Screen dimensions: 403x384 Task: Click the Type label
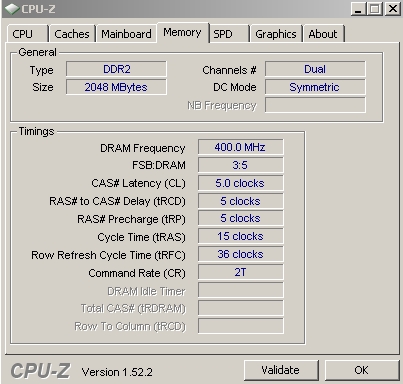pyautogui.click(x=41, y=70)
